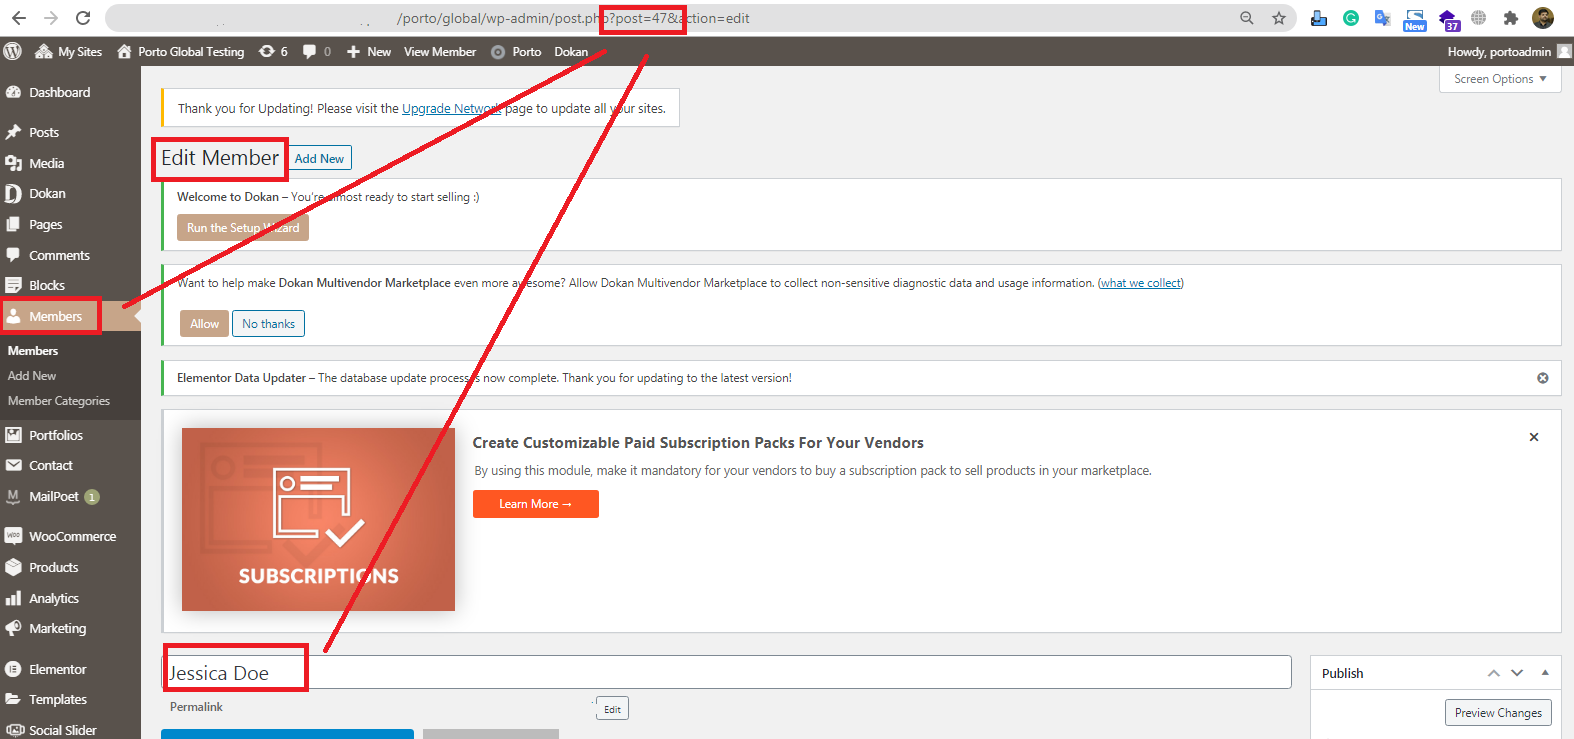1574x739 pixels.
Task: Click the zoom magnifier icon in address bar
Action: coord(1247,18)
